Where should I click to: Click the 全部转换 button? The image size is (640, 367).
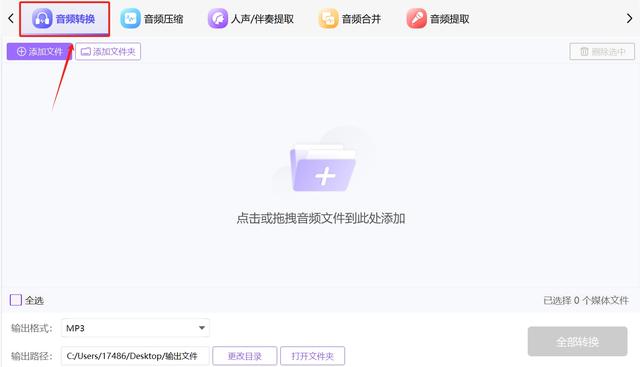pos(577,341)
